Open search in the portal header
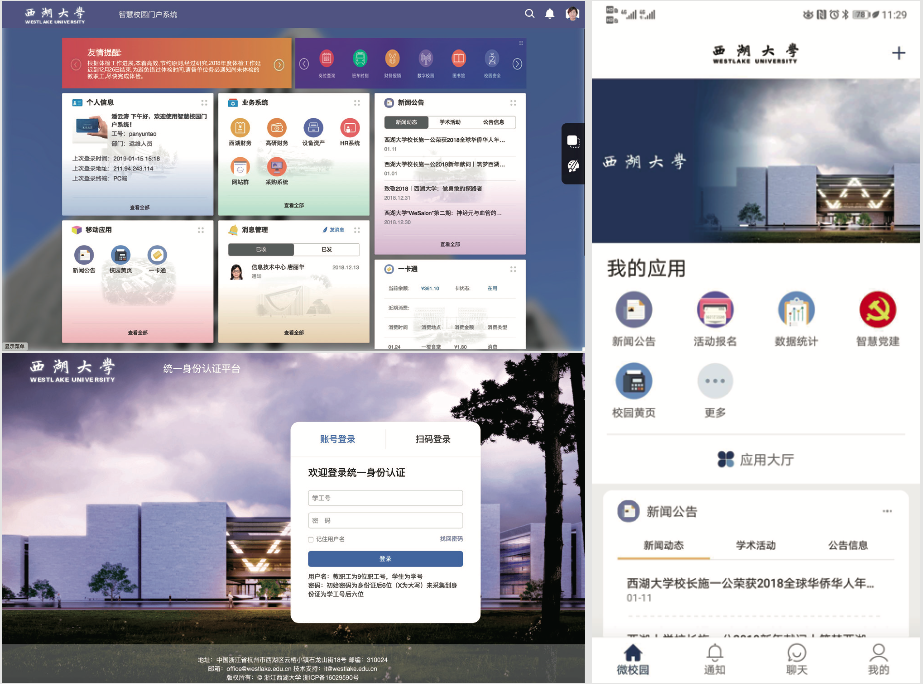923x684 pixels. click(529, 14)
